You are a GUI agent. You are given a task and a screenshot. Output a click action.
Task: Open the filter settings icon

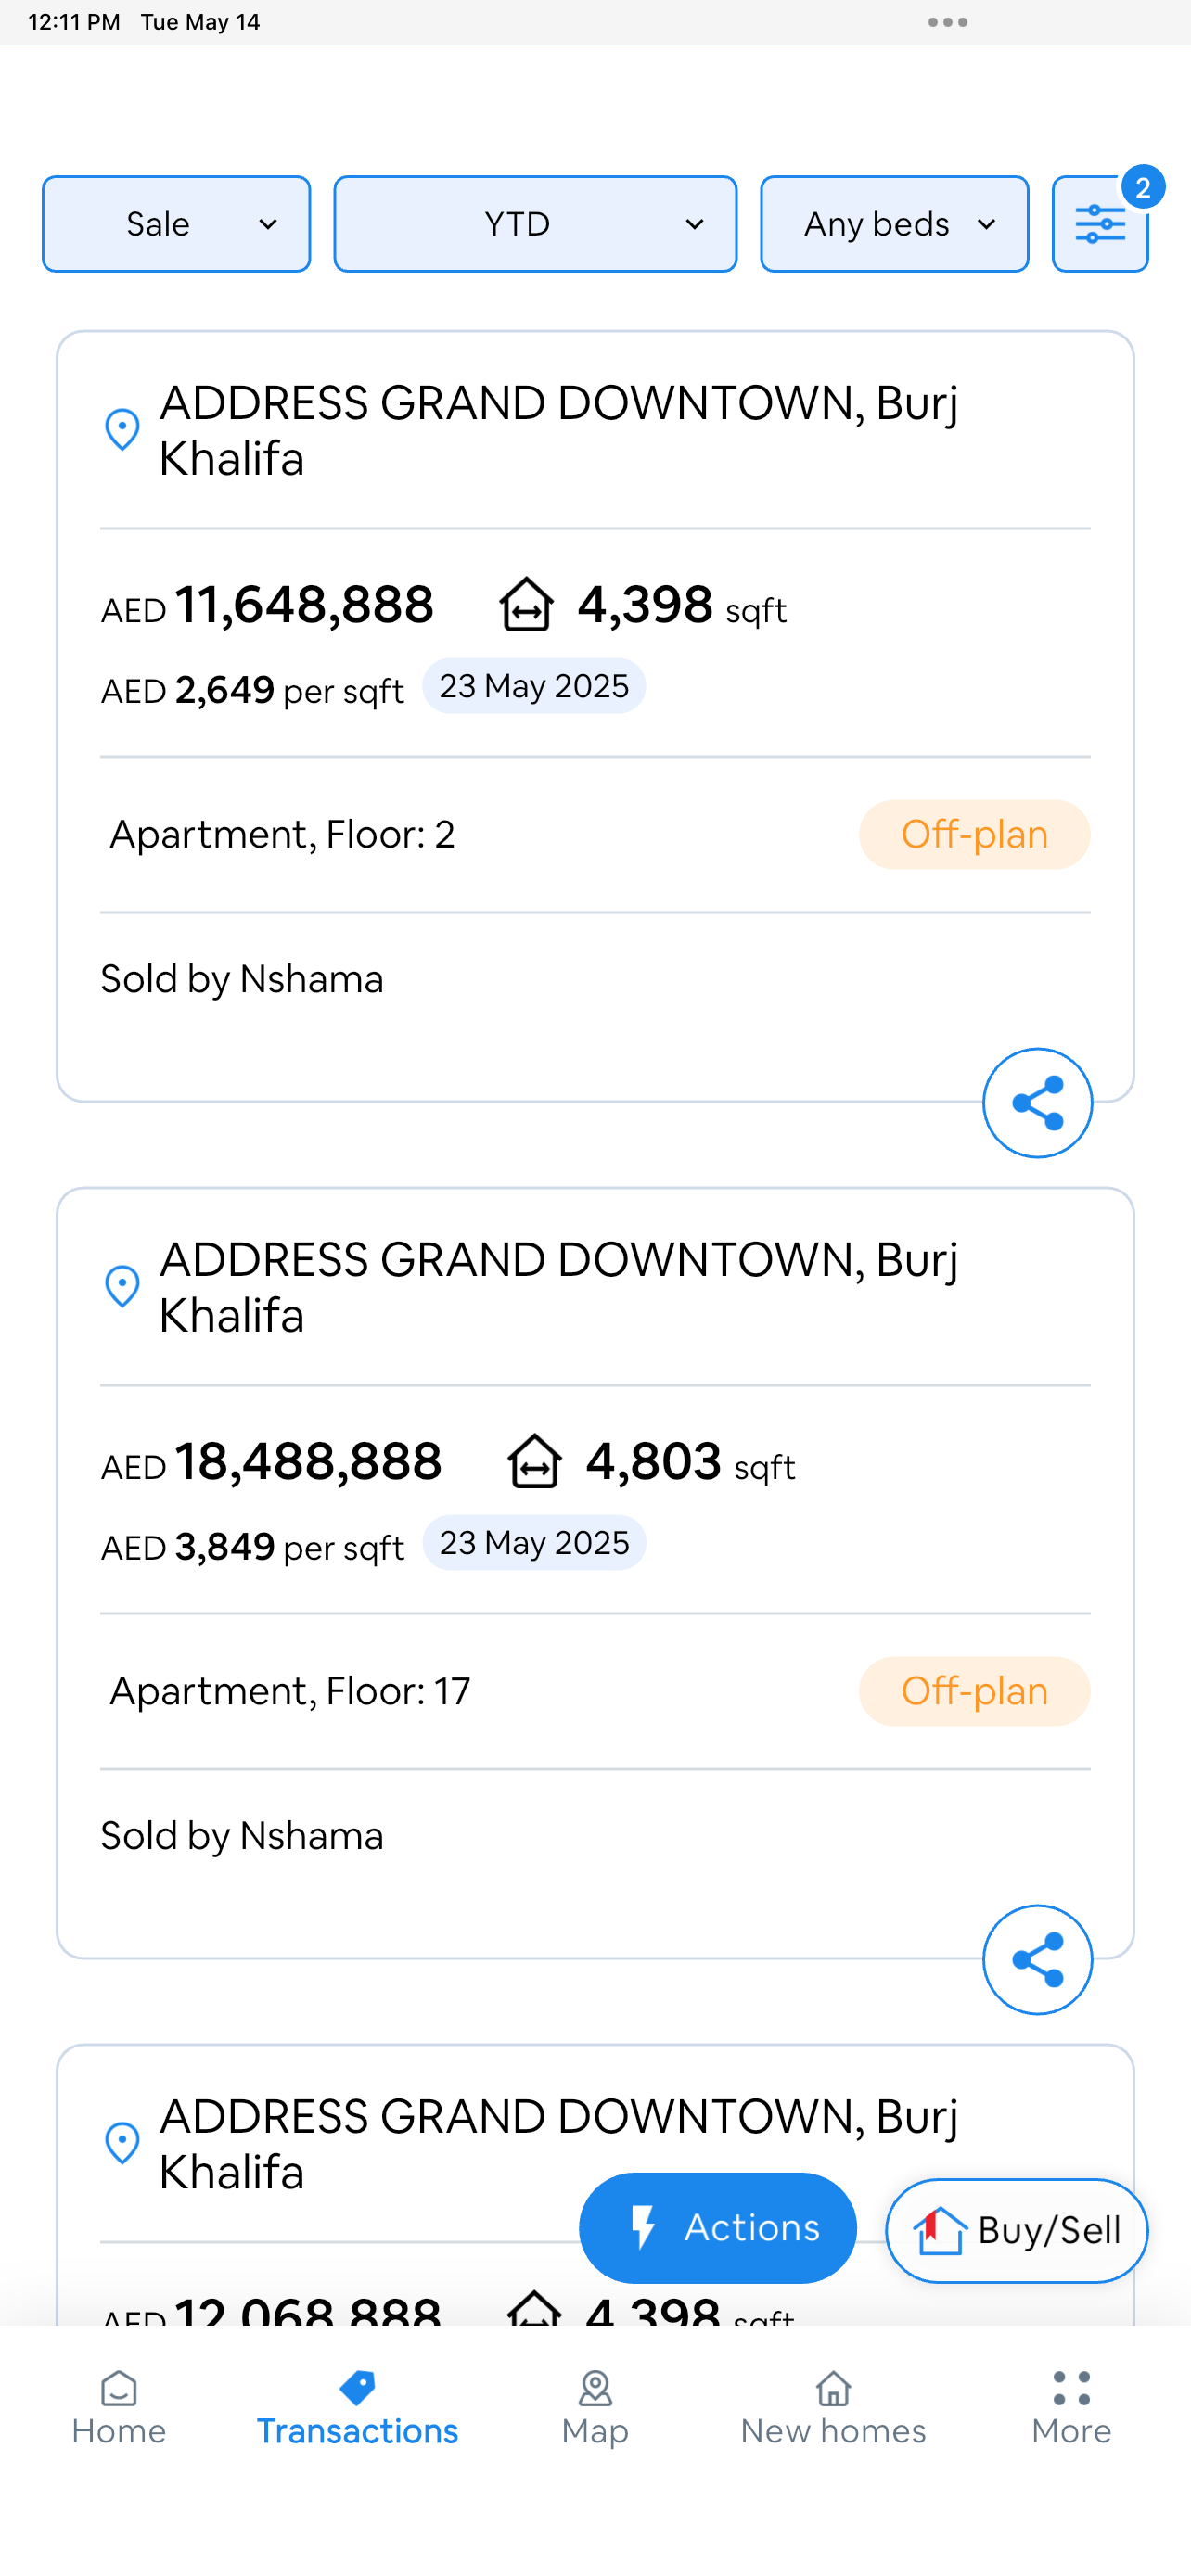point(1099,224)
